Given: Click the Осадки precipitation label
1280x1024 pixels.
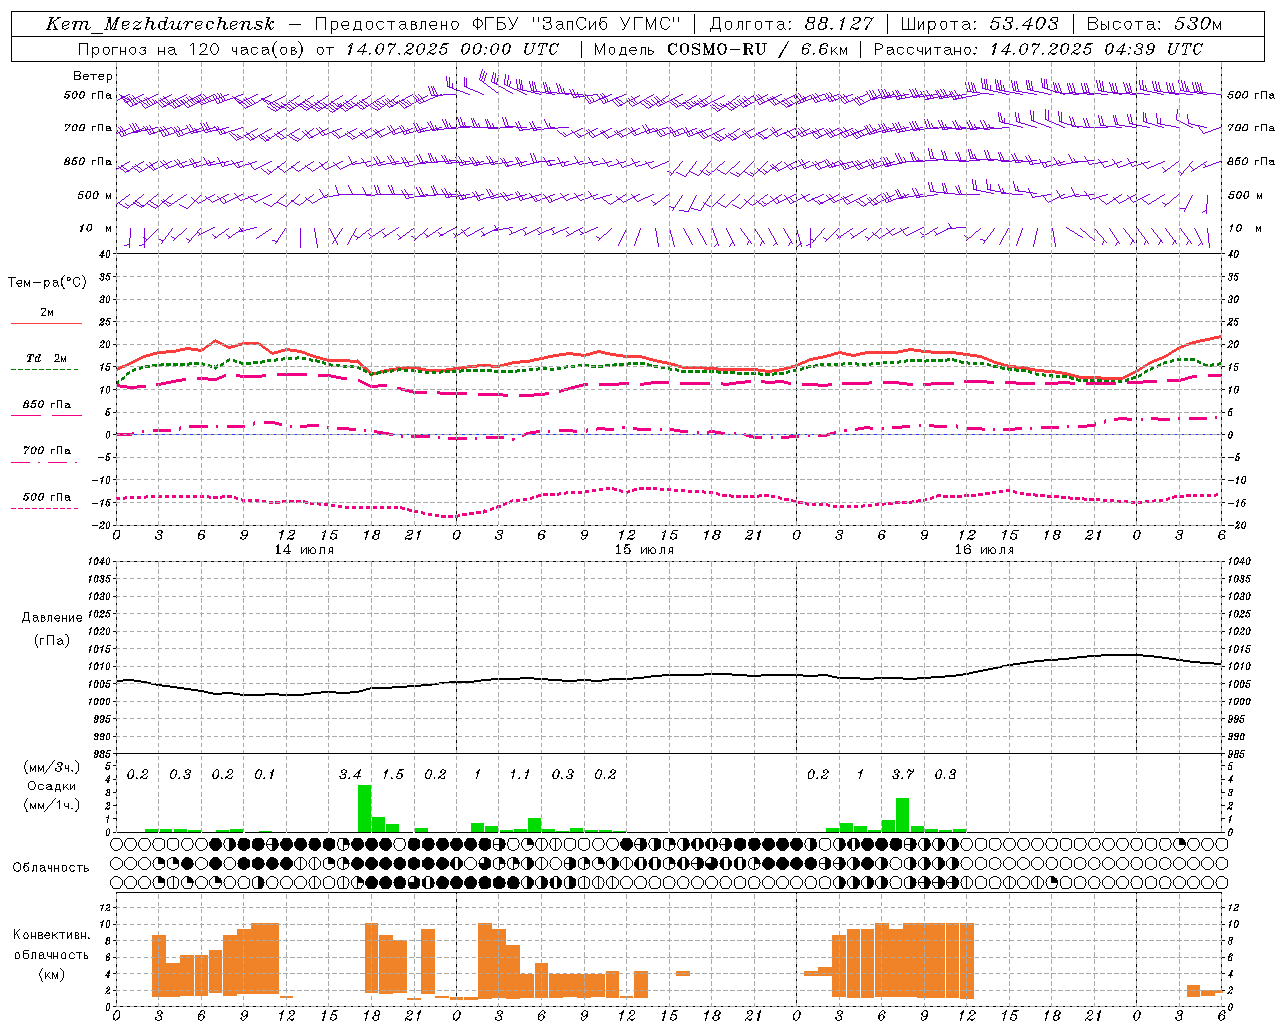Looking at the screenshot, I should click(x=52, y=786).
